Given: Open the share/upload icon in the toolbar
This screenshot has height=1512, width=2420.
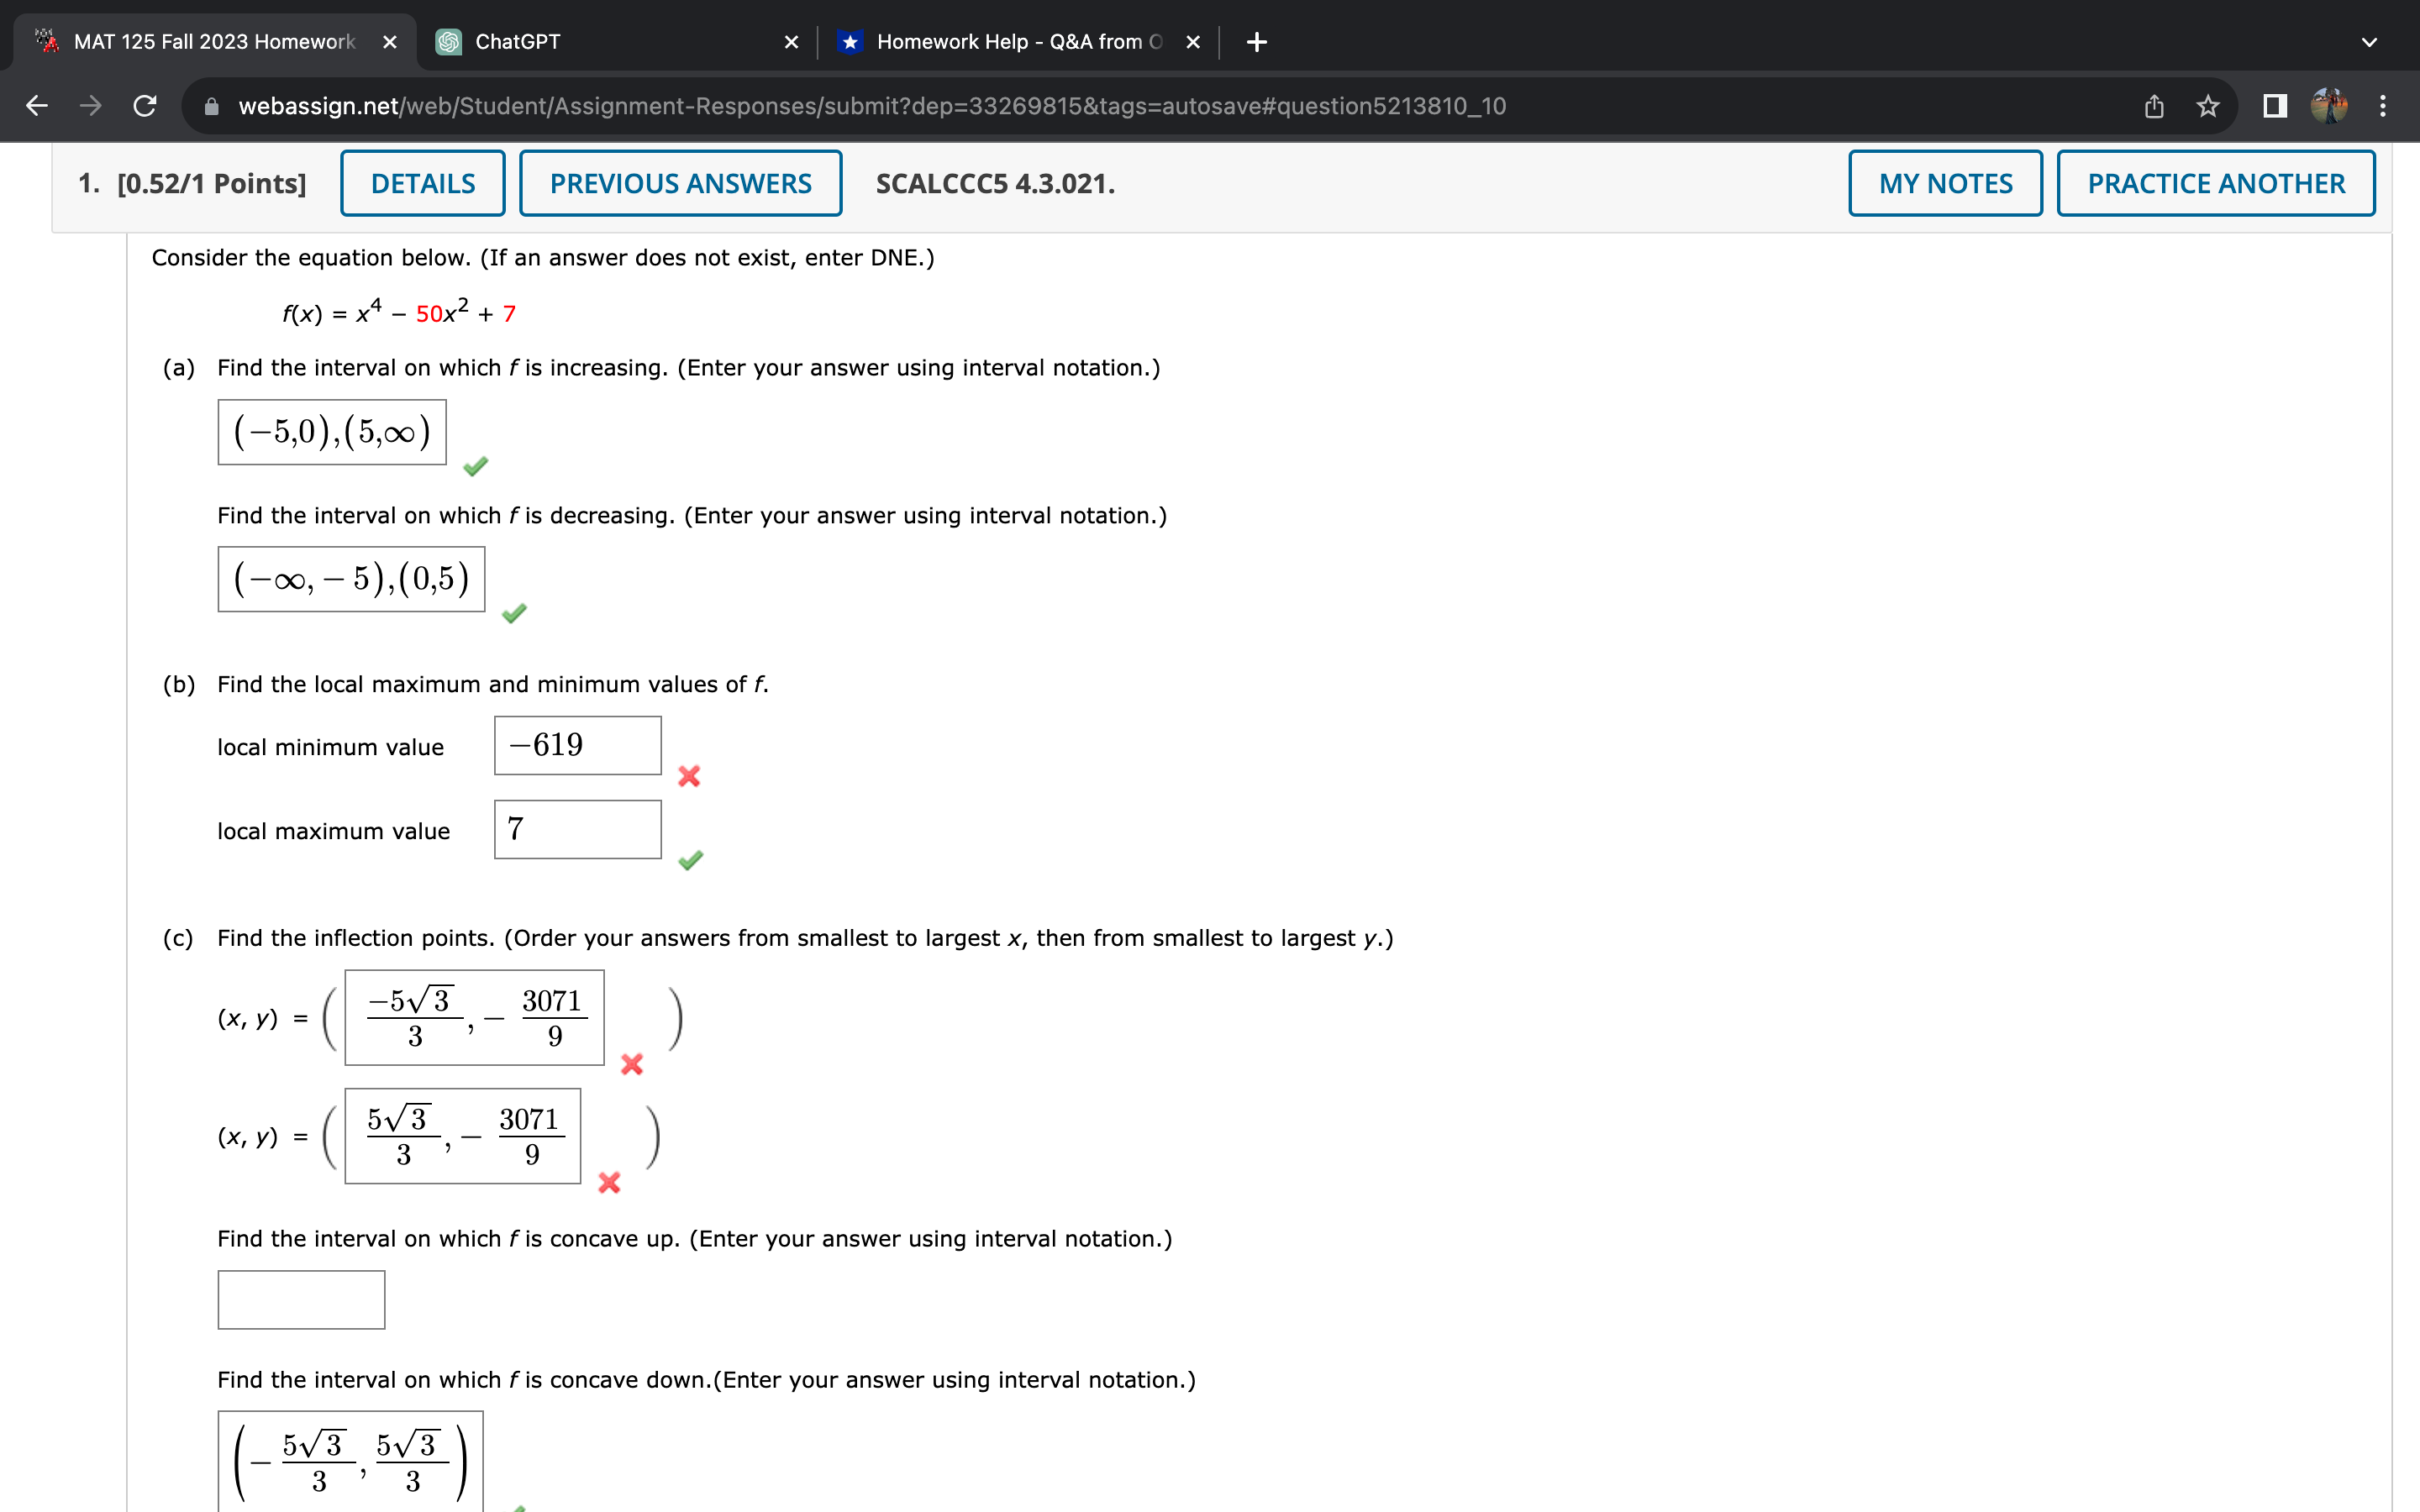Looking at the screenshot, I should pos(2153,106).
